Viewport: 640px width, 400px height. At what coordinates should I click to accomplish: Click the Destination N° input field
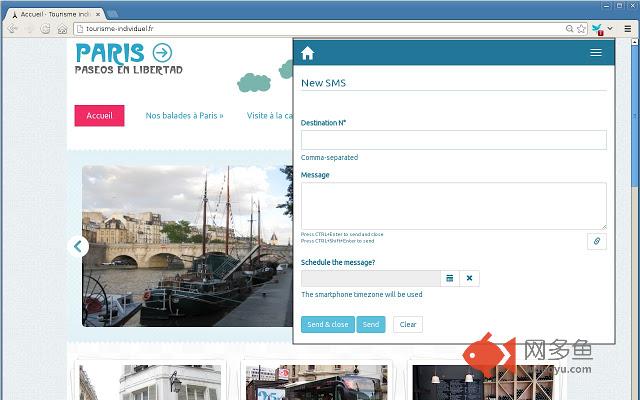453,140
